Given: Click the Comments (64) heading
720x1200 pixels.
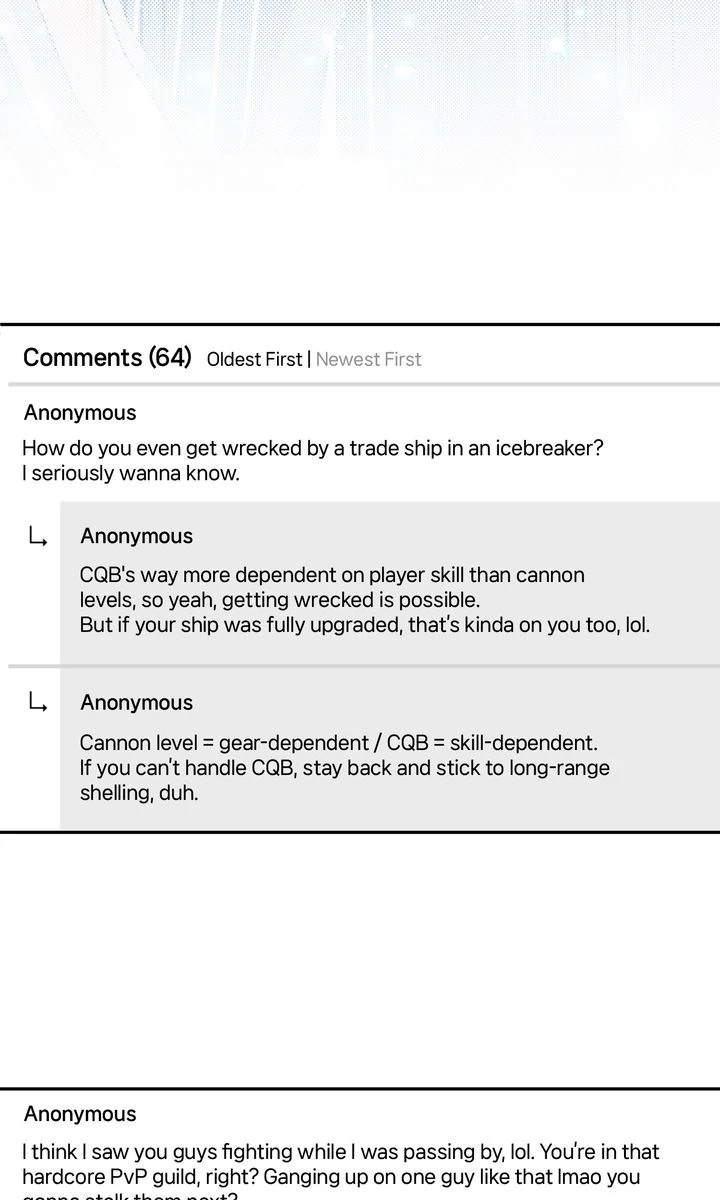Looking at the screenshot, I should (107, 358).
